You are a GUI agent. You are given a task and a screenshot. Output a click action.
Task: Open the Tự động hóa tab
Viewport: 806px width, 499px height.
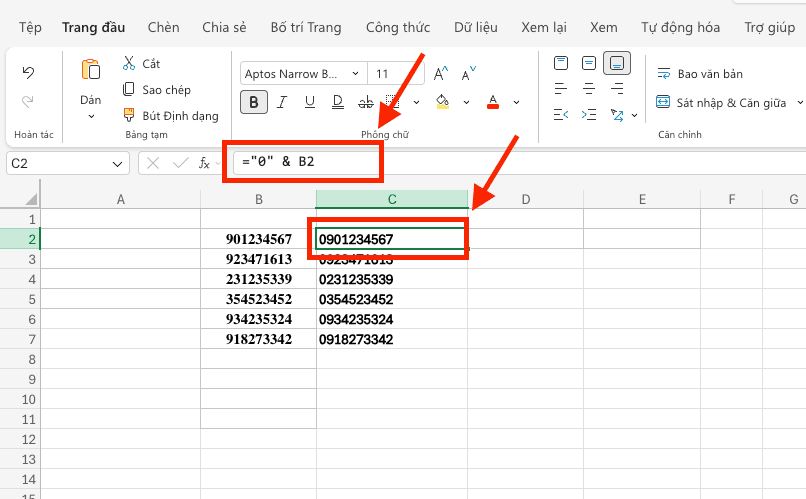pos(680,27)
